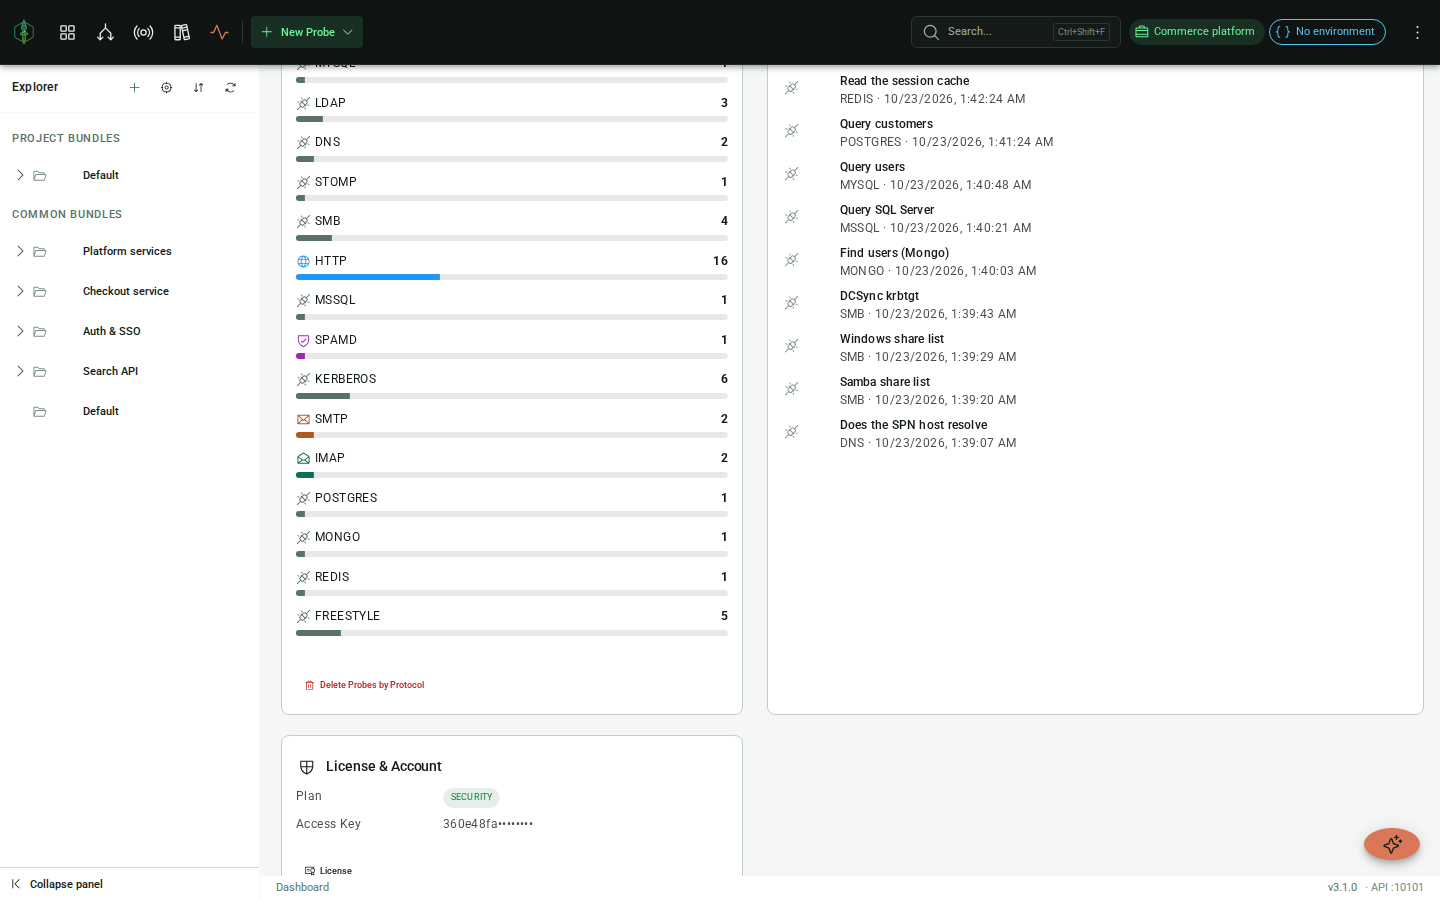
Task: Click the SPAMD shield icon
Action: (303, 341)
